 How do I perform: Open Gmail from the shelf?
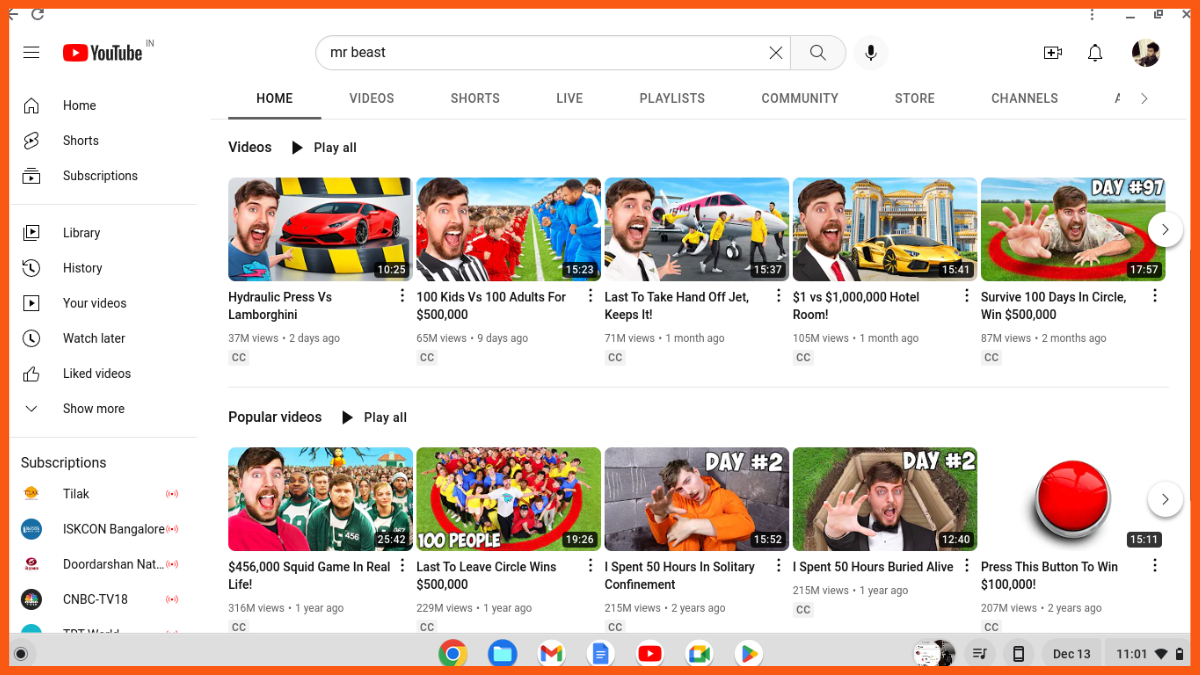[x=551, y=654]
